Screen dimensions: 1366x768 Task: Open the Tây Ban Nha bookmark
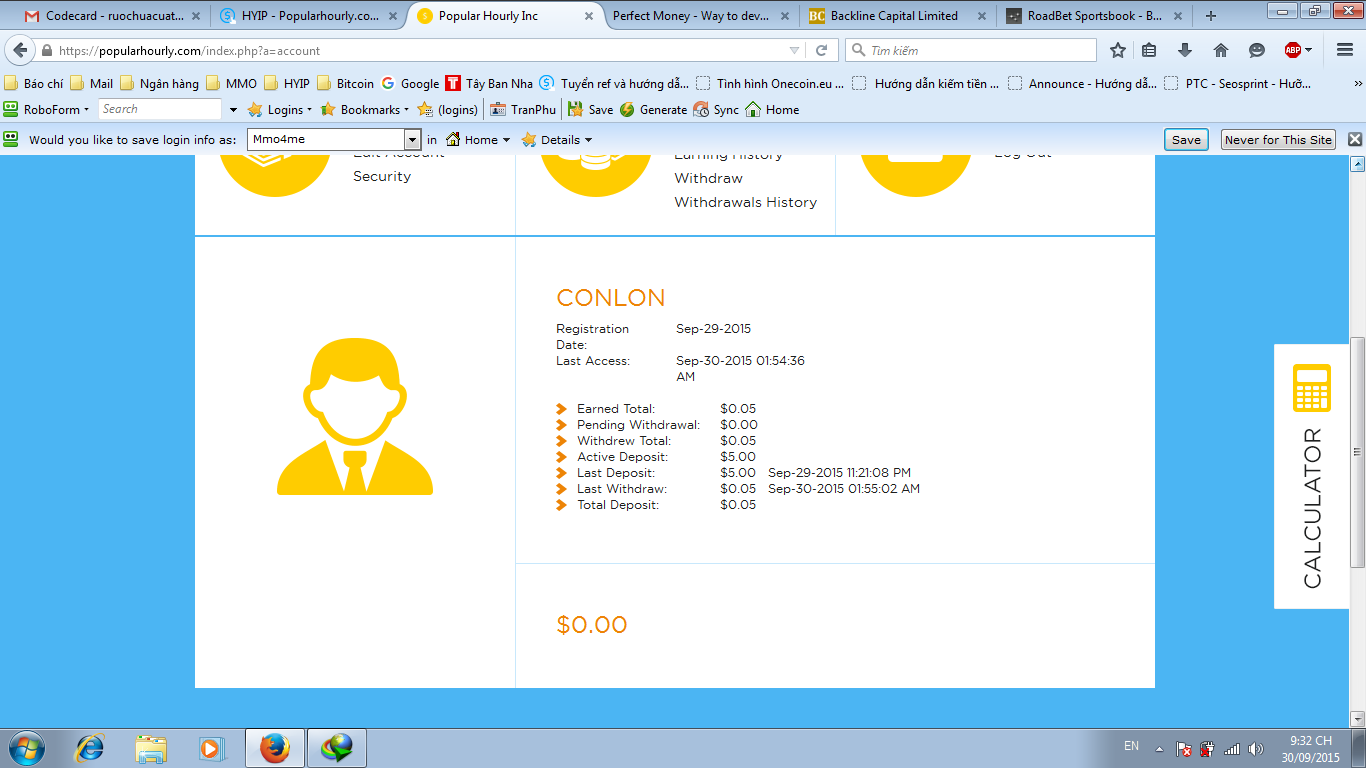(x=489, y=84)
